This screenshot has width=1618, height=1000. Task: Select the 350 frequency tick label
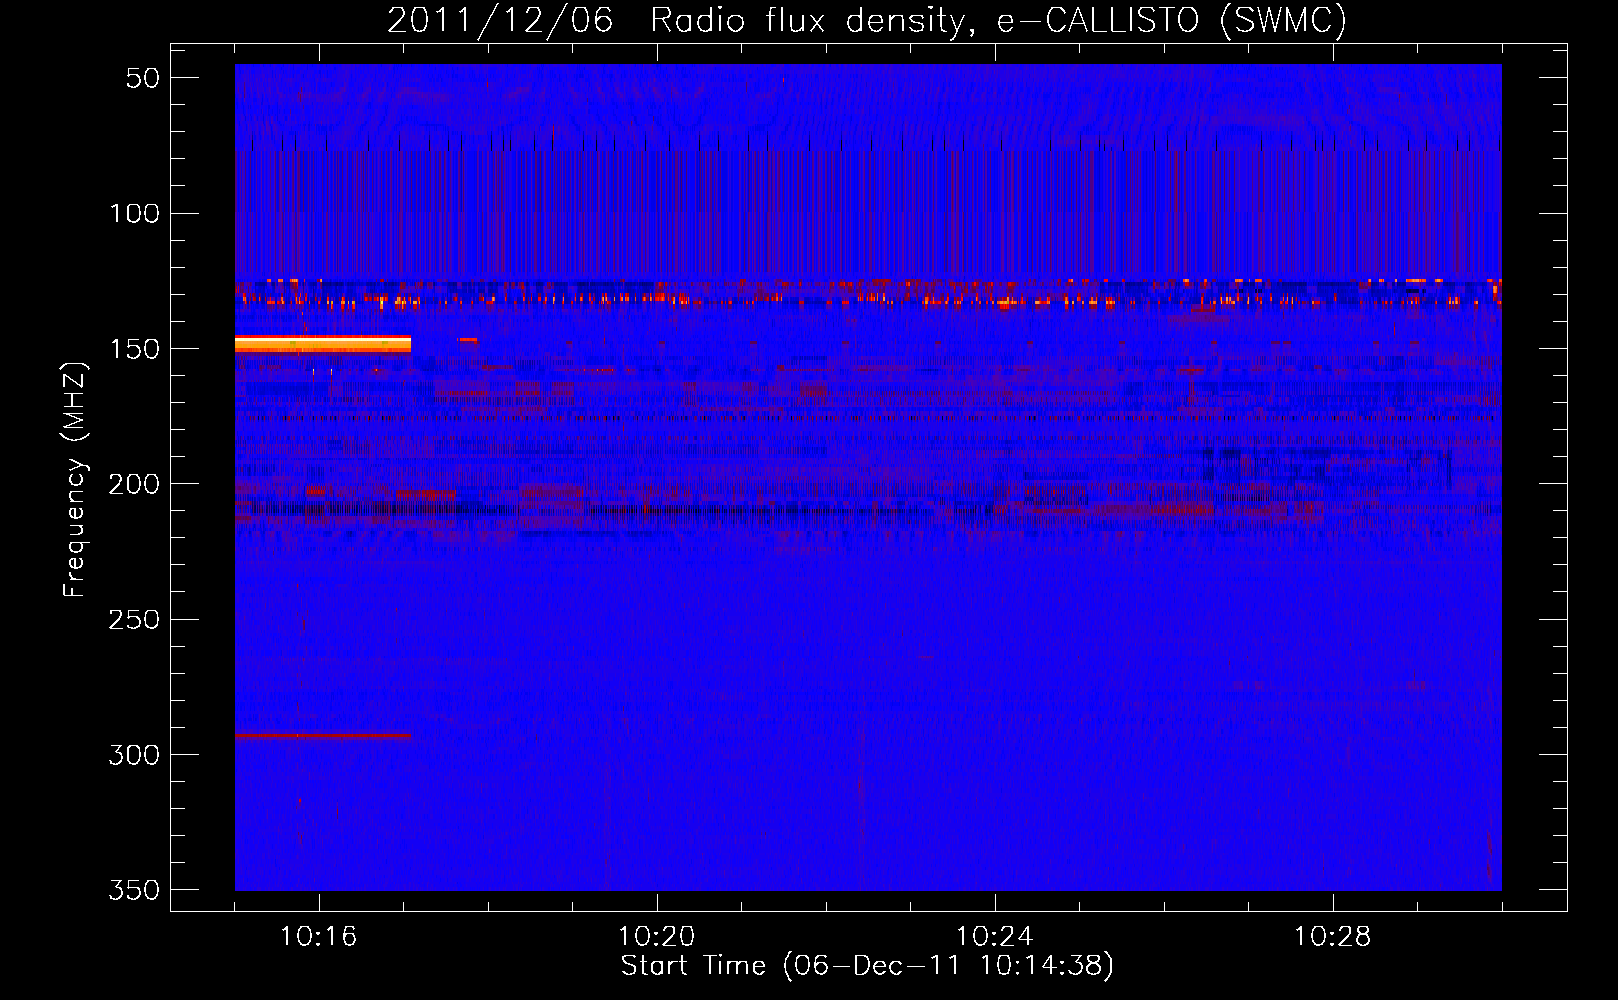(x=135, y=890)
